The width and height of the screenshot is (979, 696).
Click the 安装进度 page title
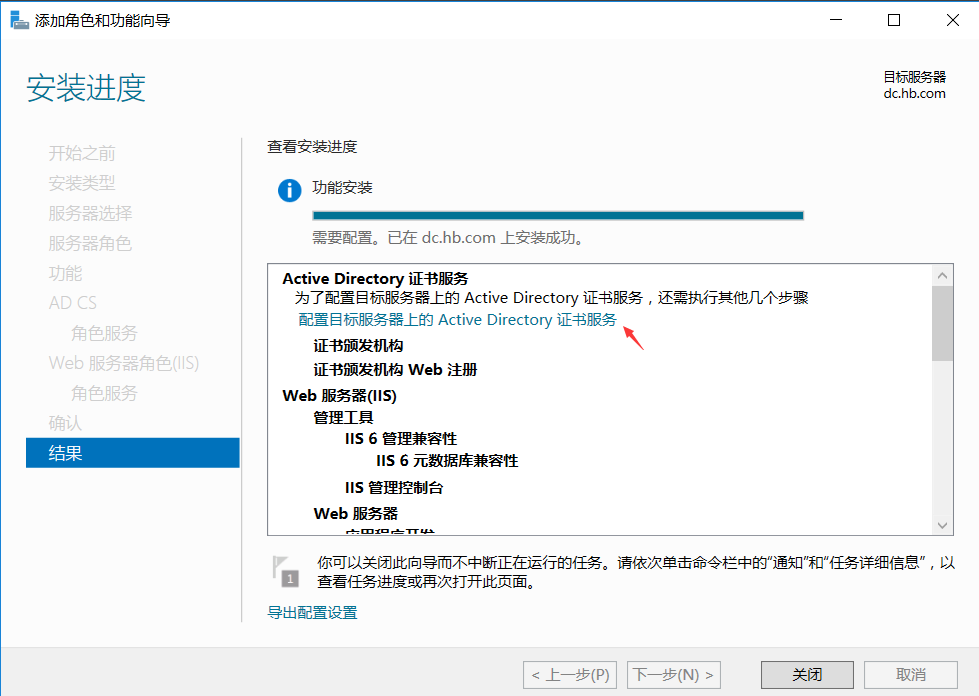tap(86, 87)
